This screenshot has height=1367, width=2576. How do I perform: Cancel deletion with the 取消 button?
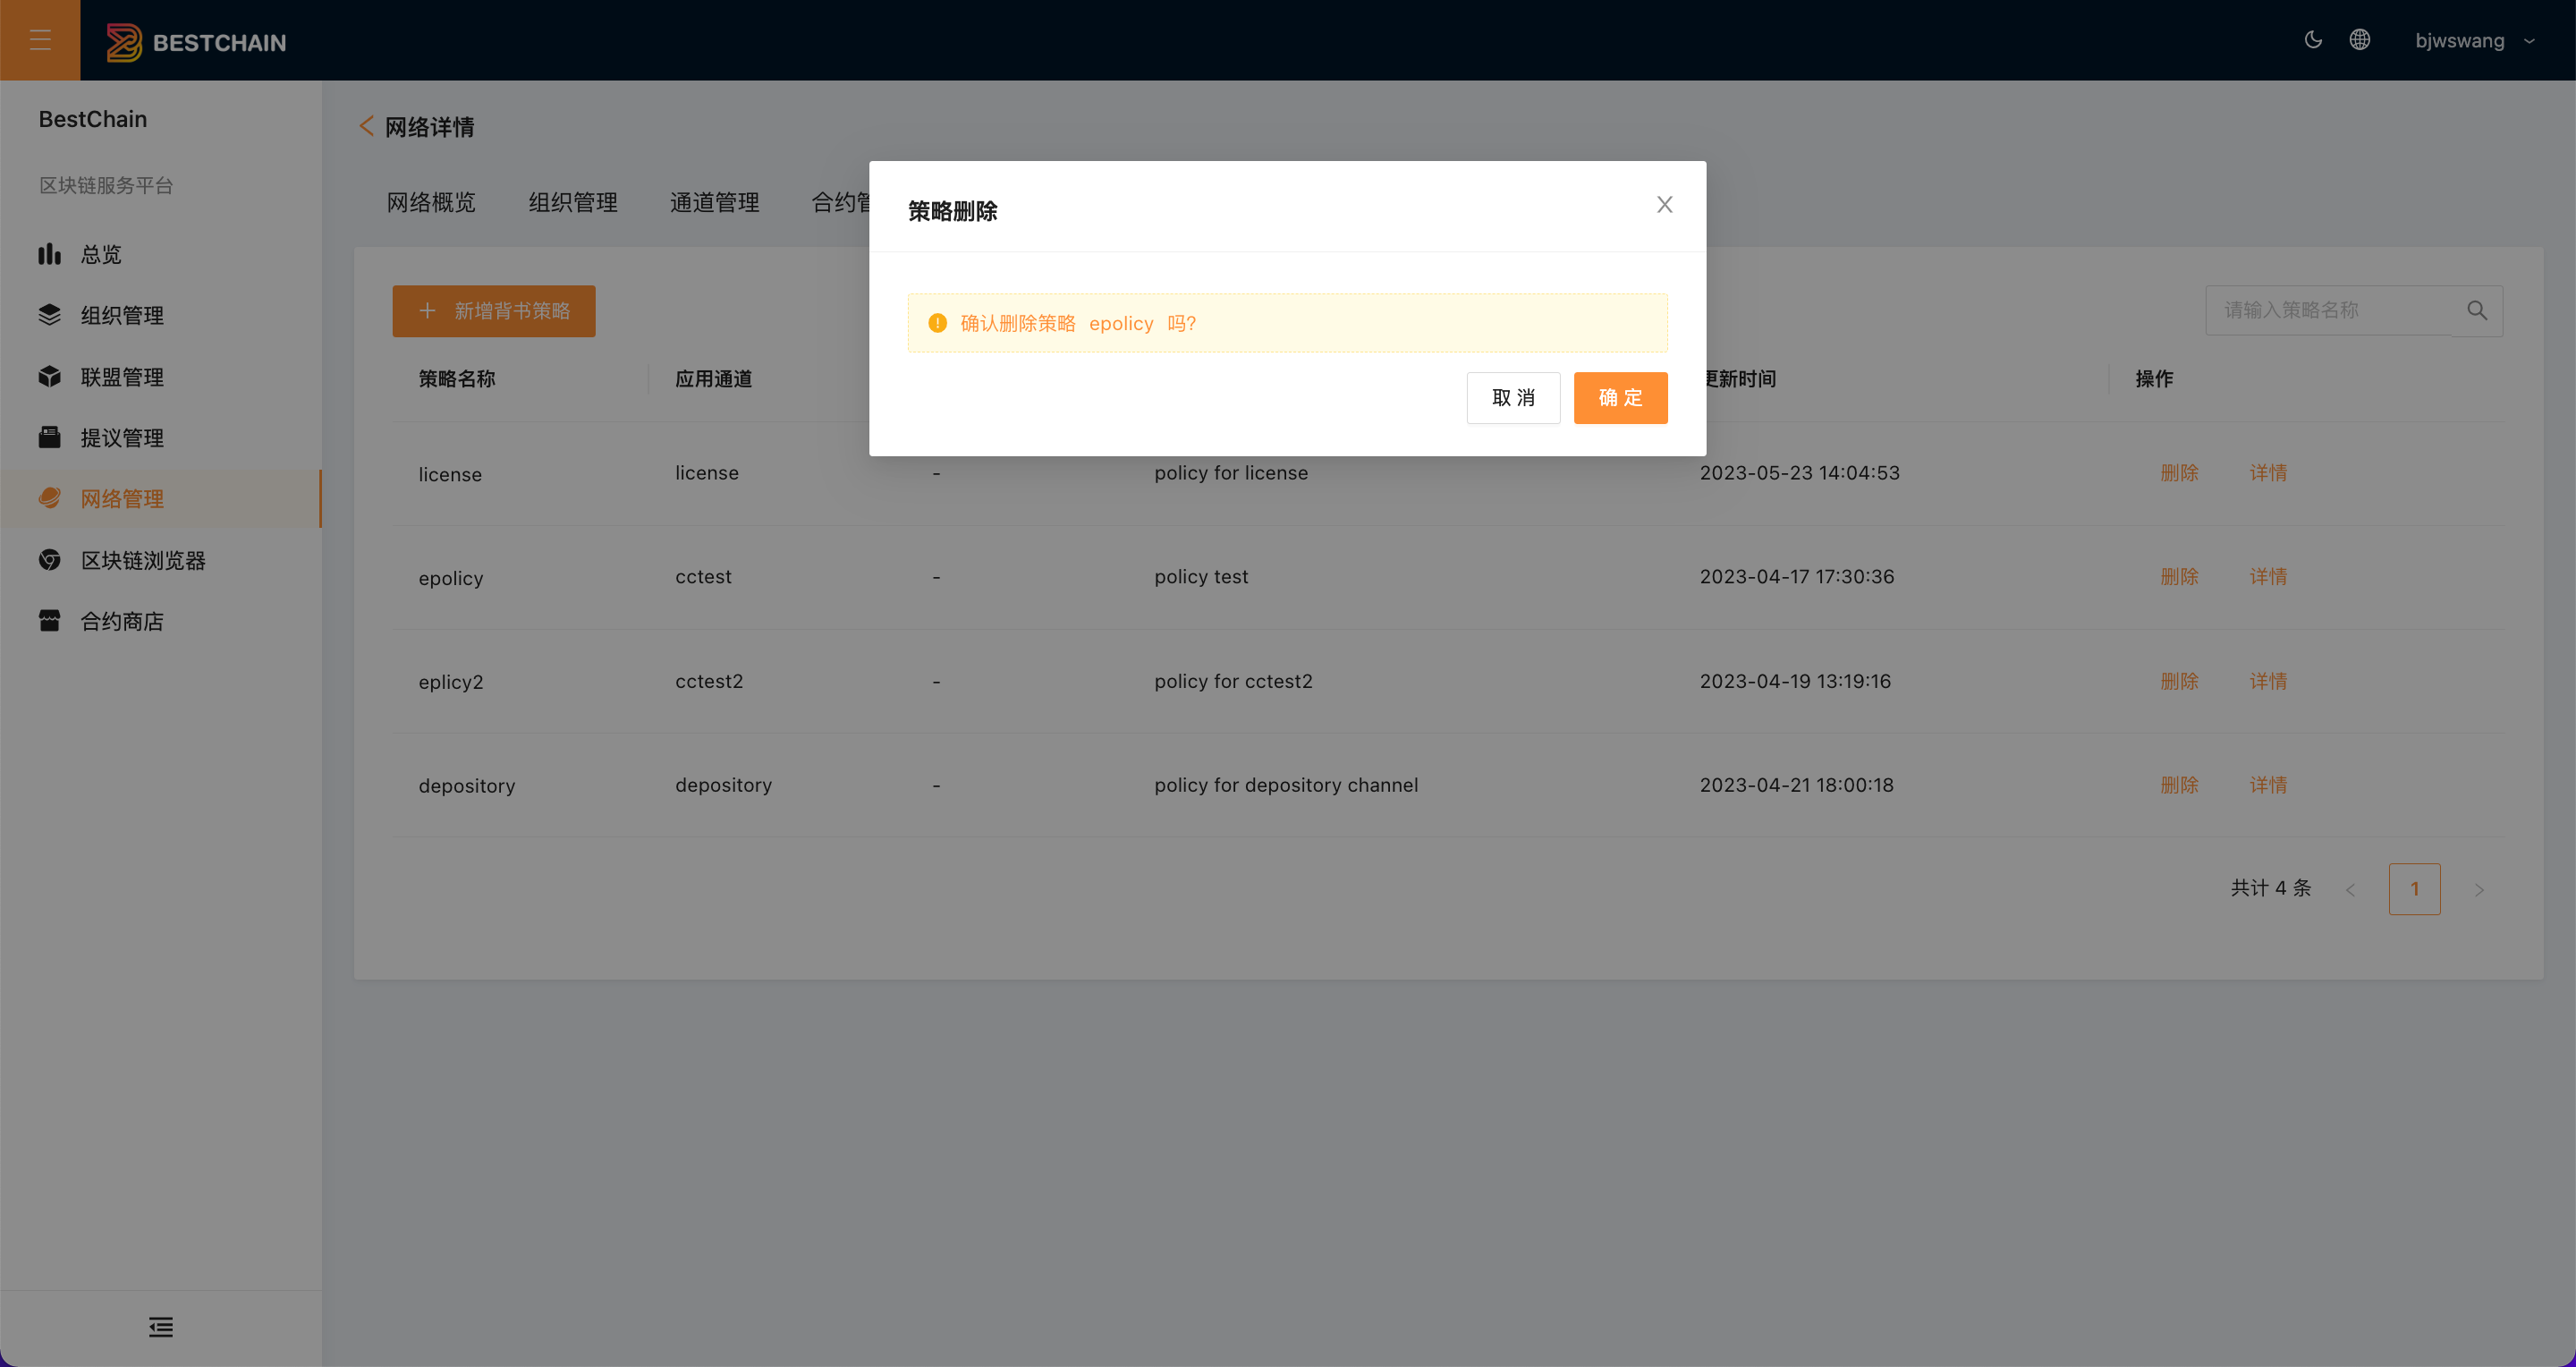tap(1513, 398)
